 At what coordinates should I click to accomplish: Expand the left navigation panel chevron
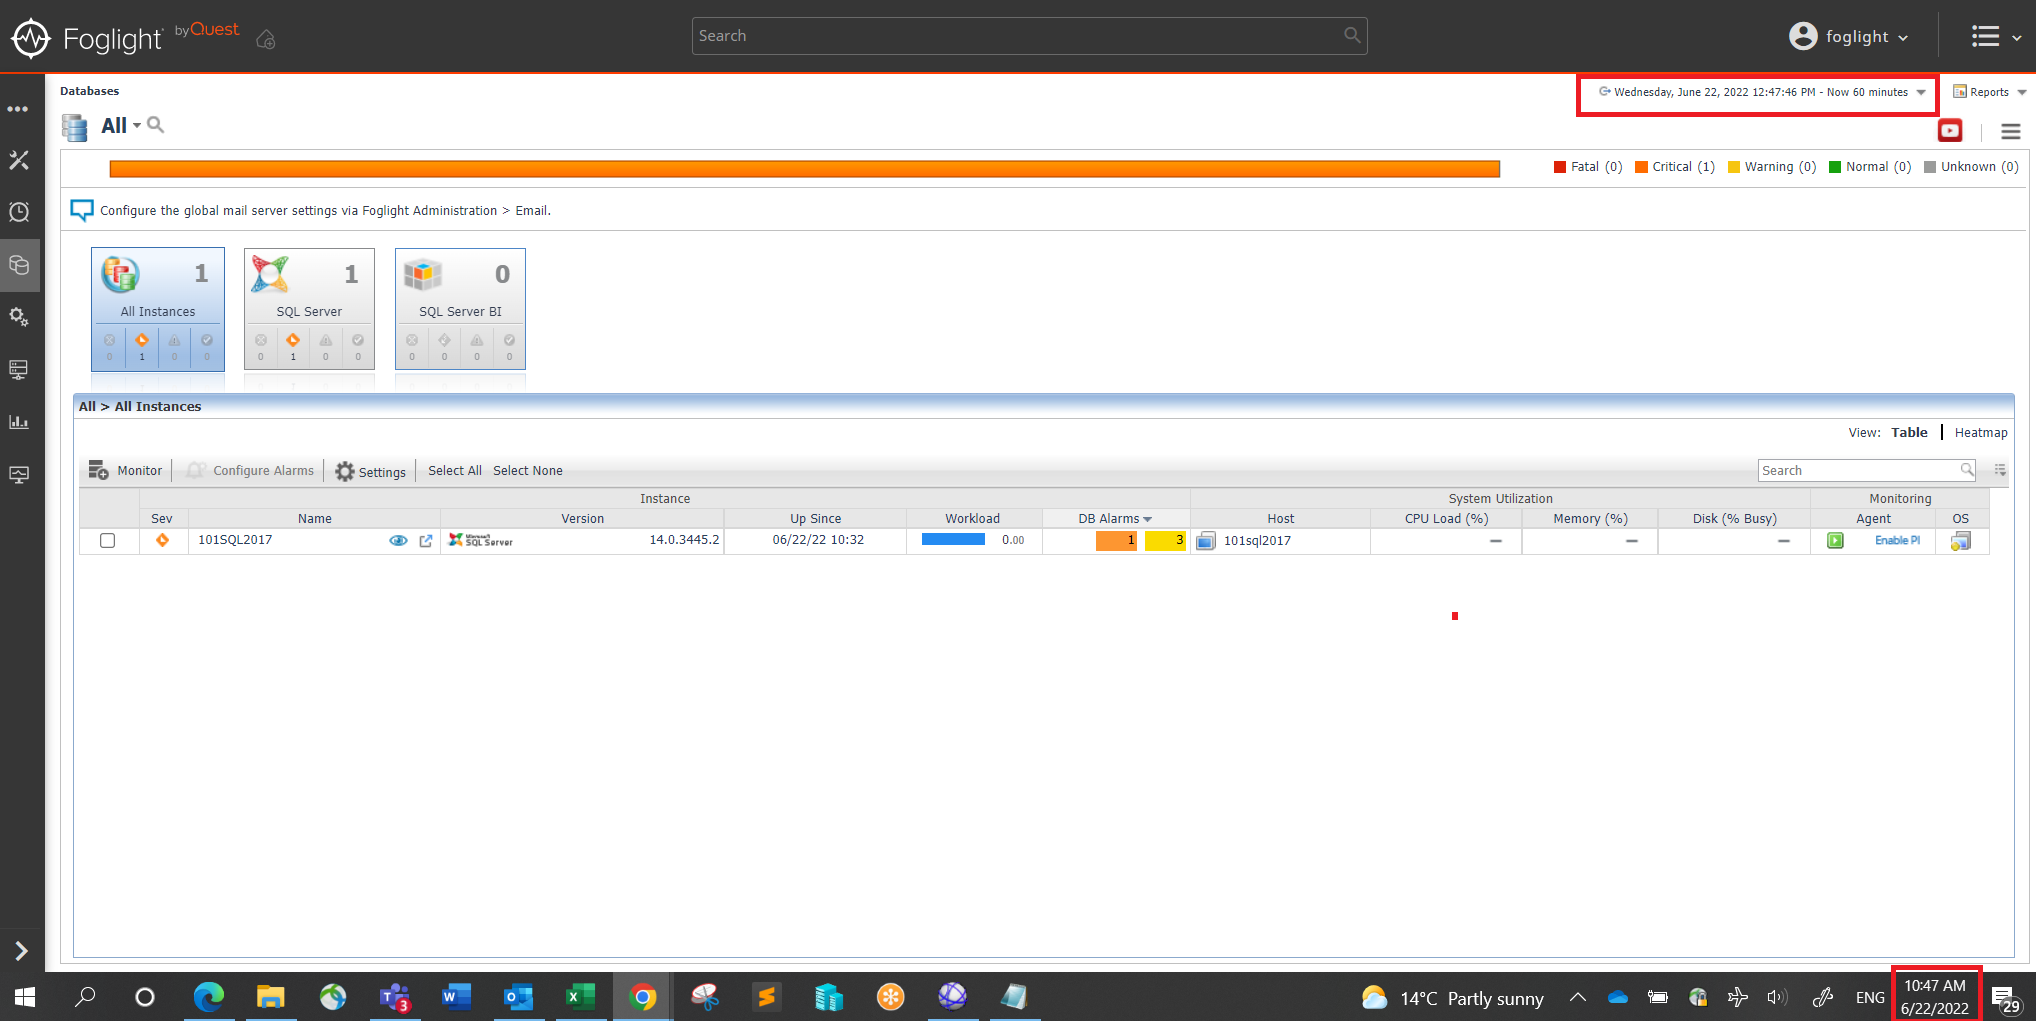coord(21,951)
